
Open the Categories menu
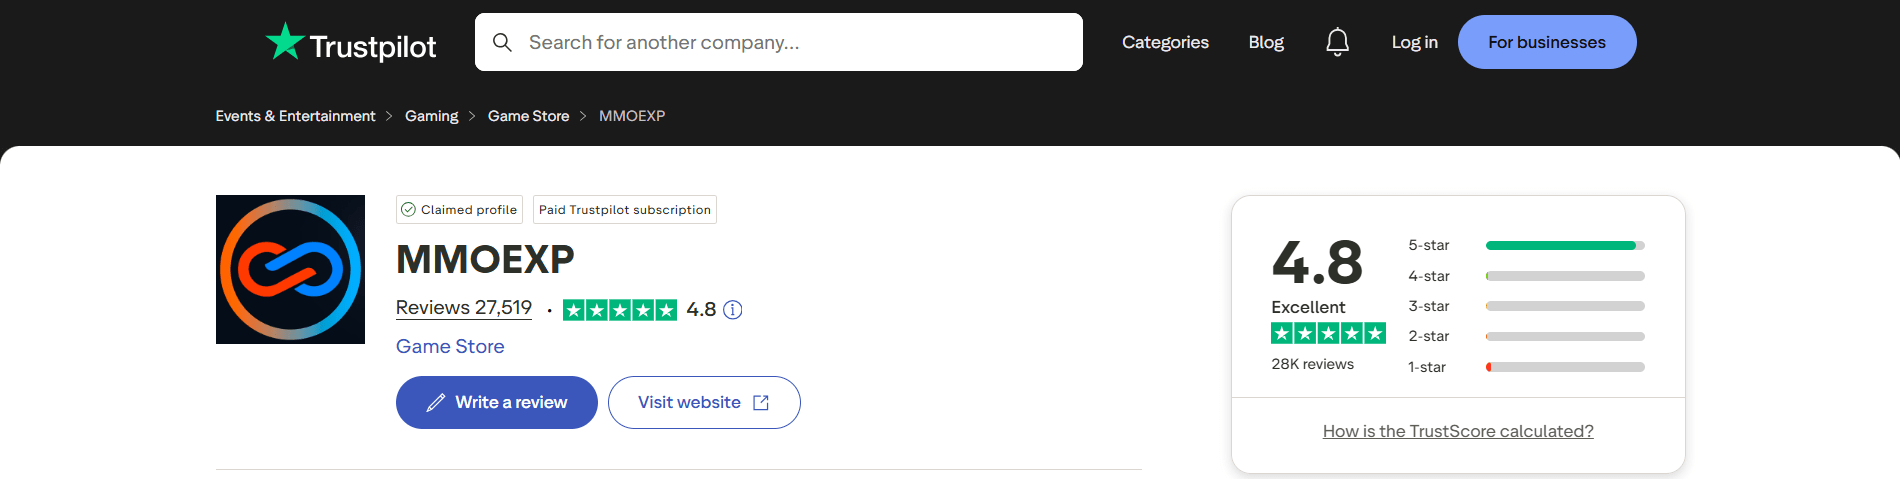[1165, 42]
